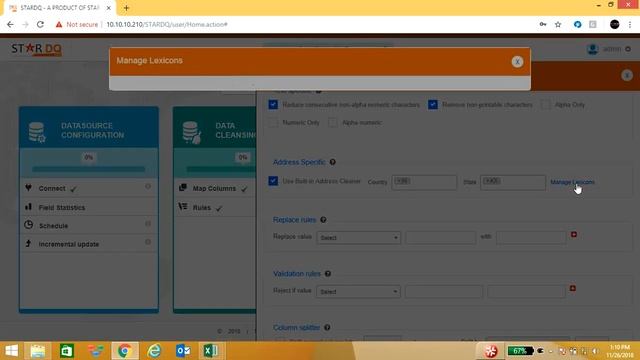The image size is (640, 360).
Task: Open Map Columns in Data Cleansing
Action: [214, 188]
